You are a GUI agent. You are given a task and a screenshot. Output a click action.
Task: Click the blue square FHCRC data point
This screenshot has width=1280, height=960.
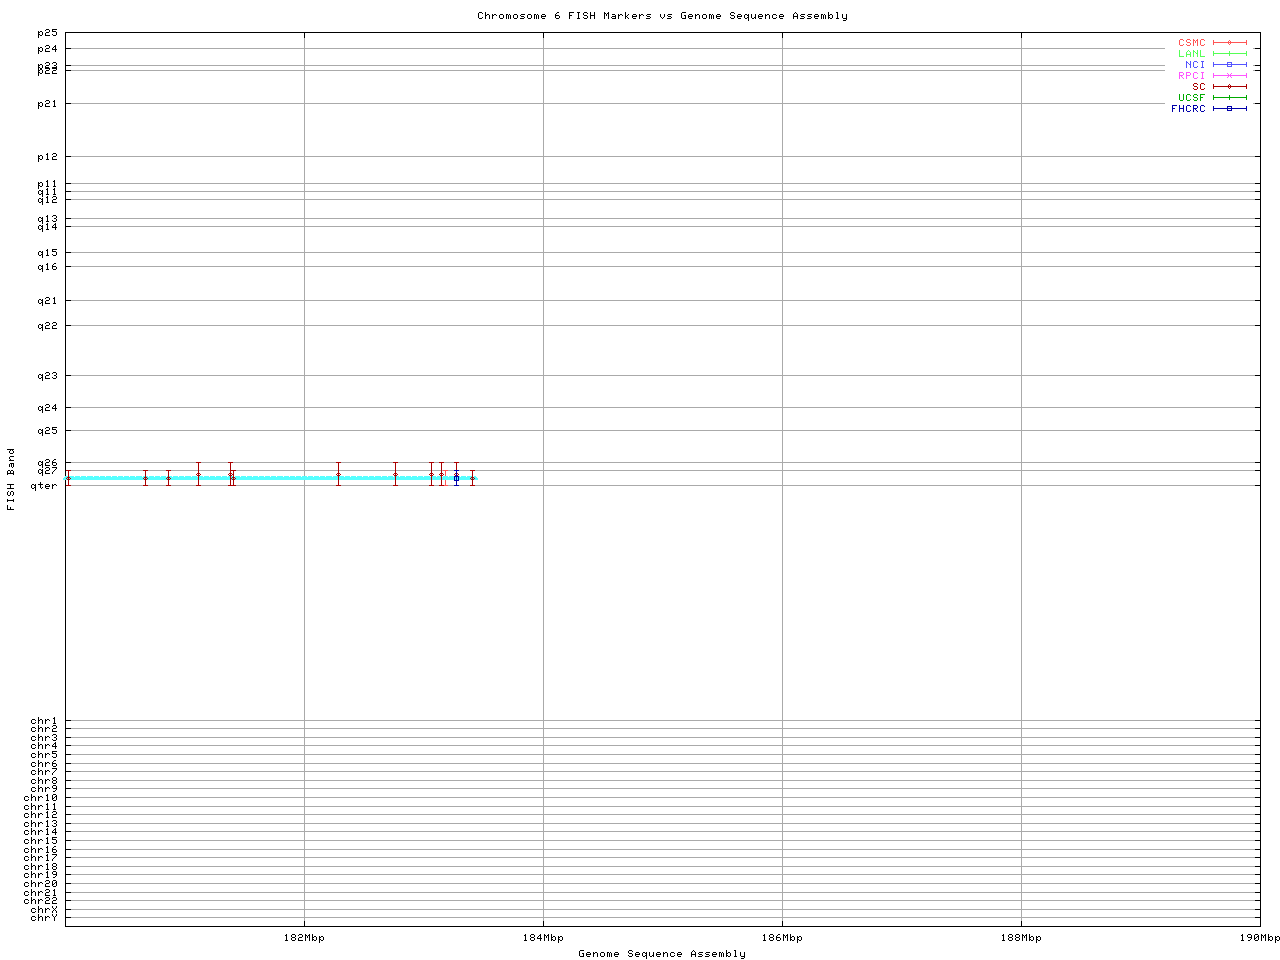(456, 478)
